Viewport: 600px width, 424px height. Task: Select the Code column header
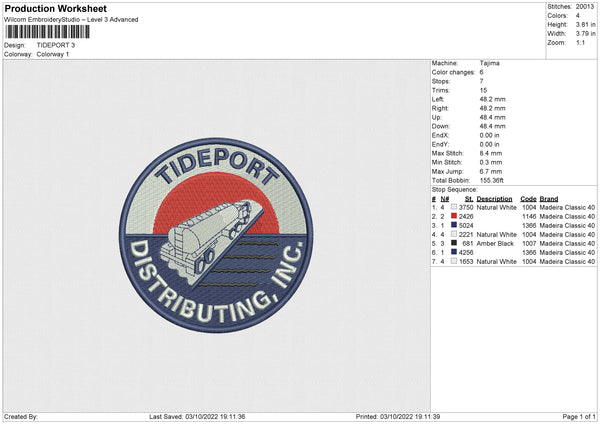pyautogui.click(x=528, y=198)
